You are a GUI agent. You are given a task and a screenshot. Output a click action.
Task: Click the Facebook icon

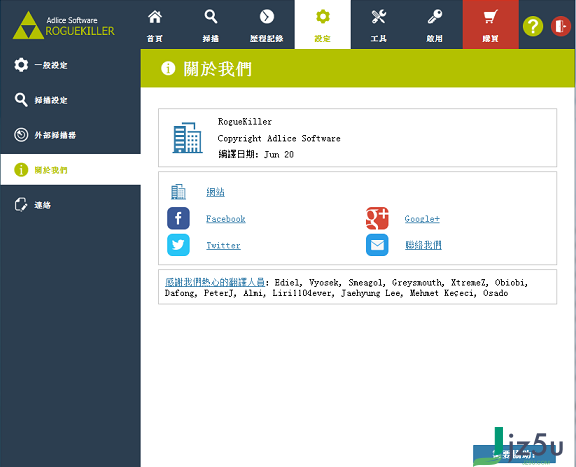pyautogui.click(x=179, y=218)
